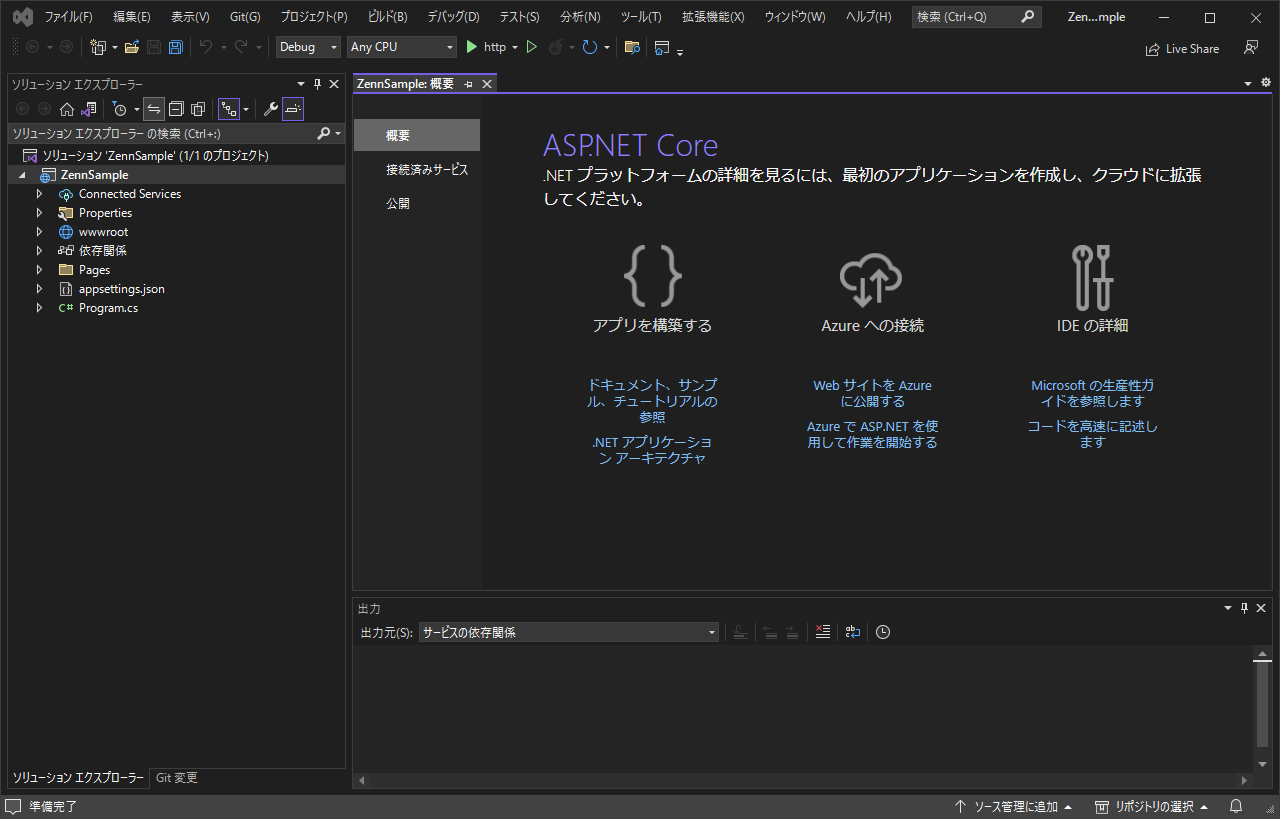Open the Debug configuration dropdown

(x=308, y=47)
